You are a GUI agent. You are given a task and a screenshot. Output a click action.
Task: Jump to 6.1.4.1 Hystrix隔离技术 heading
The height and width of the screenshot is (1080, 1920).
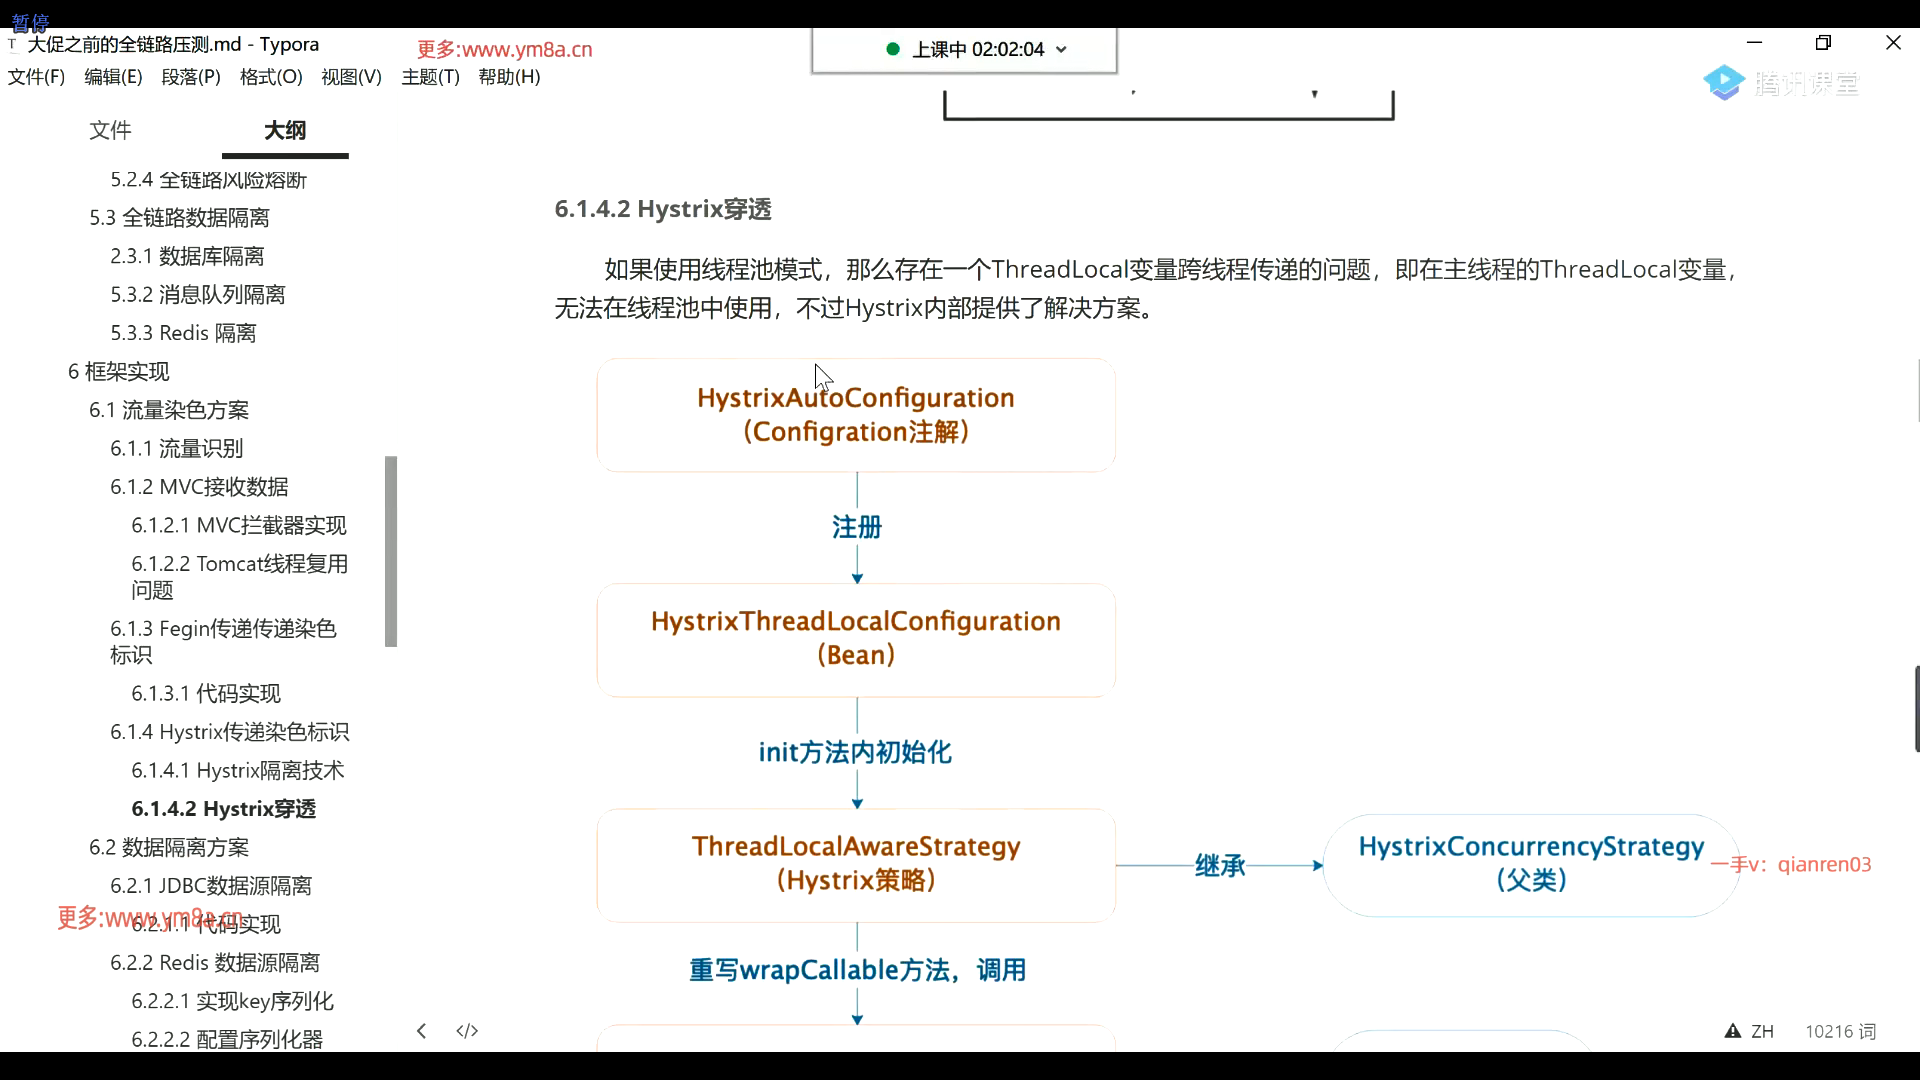pyautogui.click(x=237, y=770)
